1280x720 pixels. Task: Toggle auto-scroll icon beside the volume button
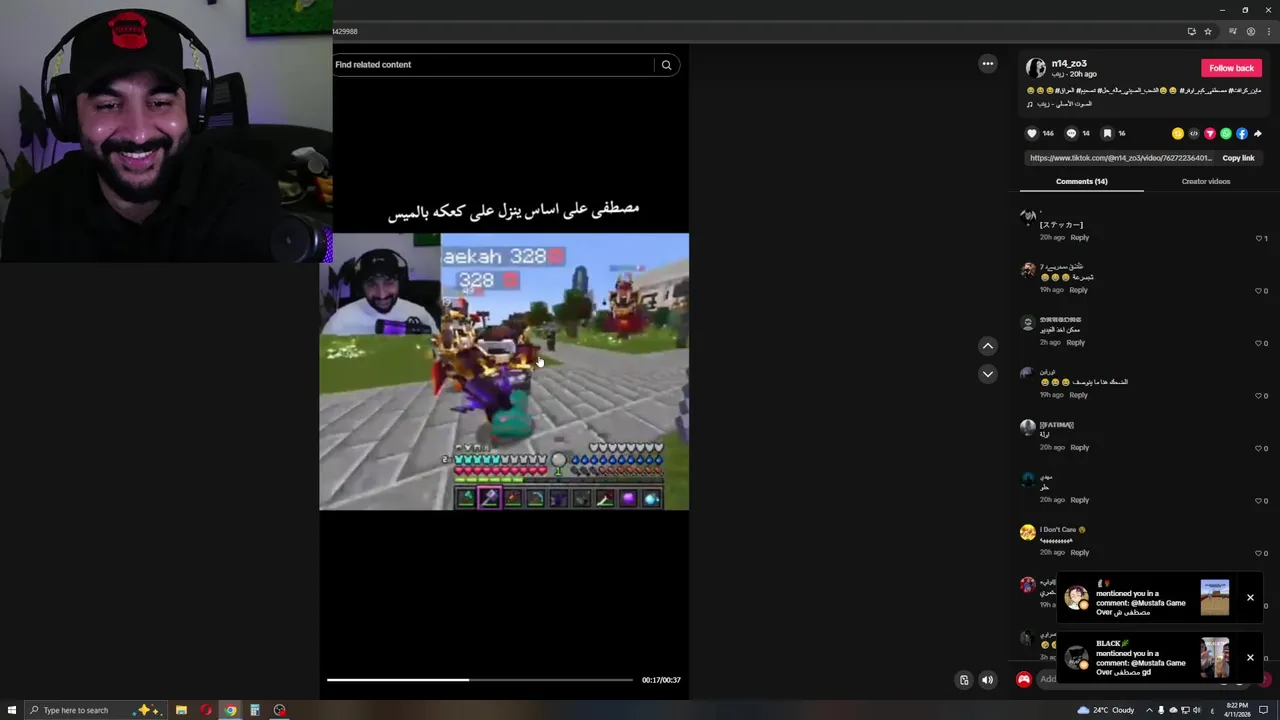click(x=964, y=680)
